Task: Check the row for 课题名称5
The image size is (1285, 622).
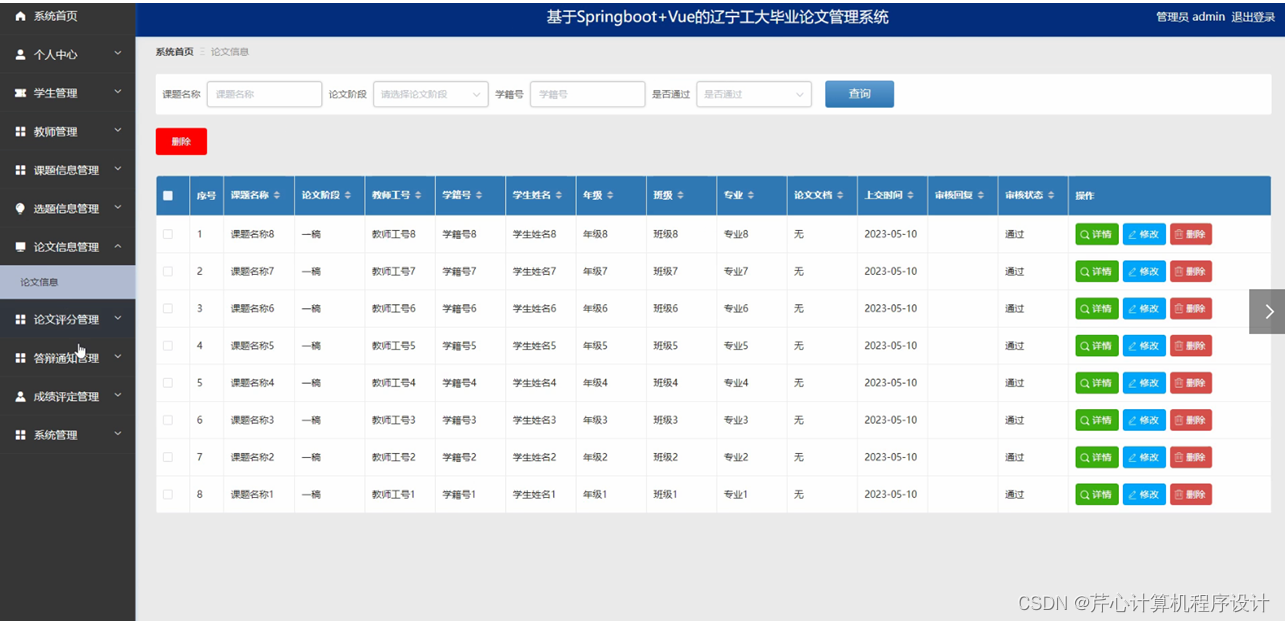Action: click(x=168, y=345)
